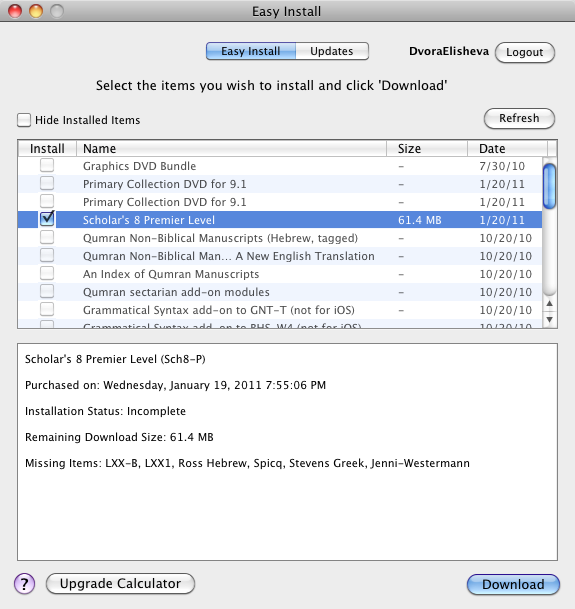Click the Logout button
Viewport: 575px width, 609px height.
tap(525, 52)
